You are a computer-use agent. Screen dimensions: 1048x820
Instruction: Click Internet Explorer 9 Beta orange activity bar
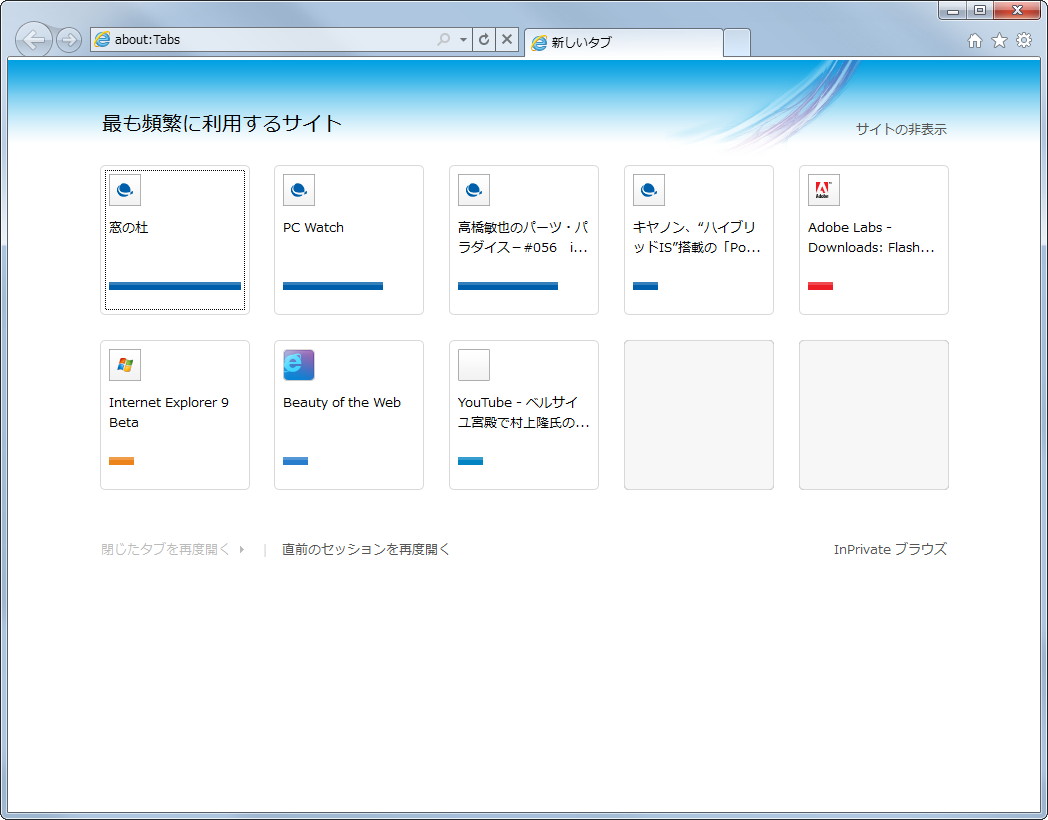[122, 461]
